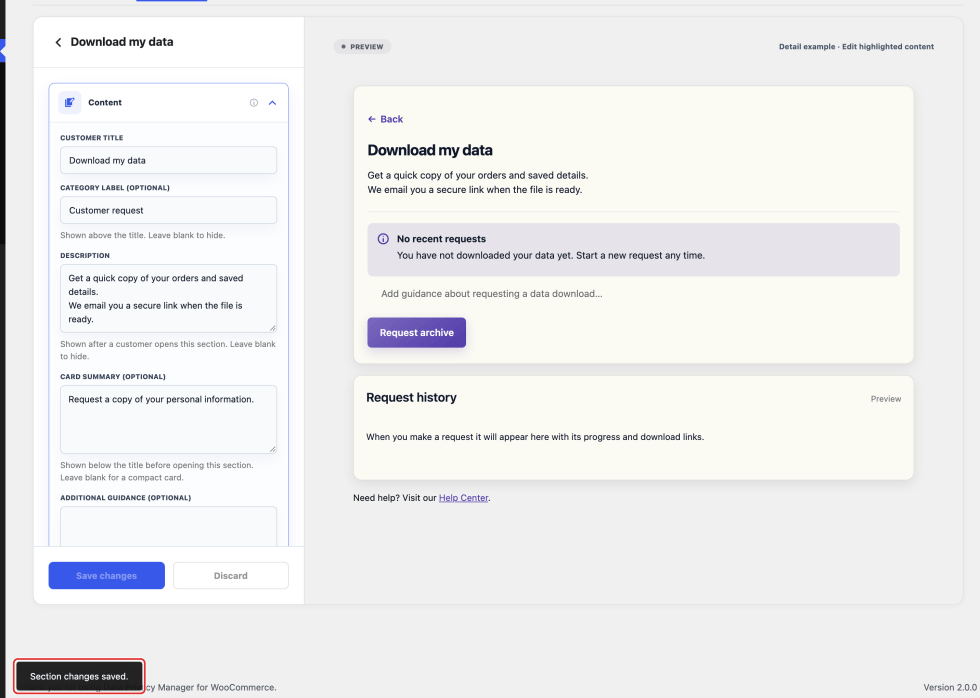The image size is (980, 698).
Task: Click the Customer Title input field
Action: pyautogui.click(x=168, y=160)
